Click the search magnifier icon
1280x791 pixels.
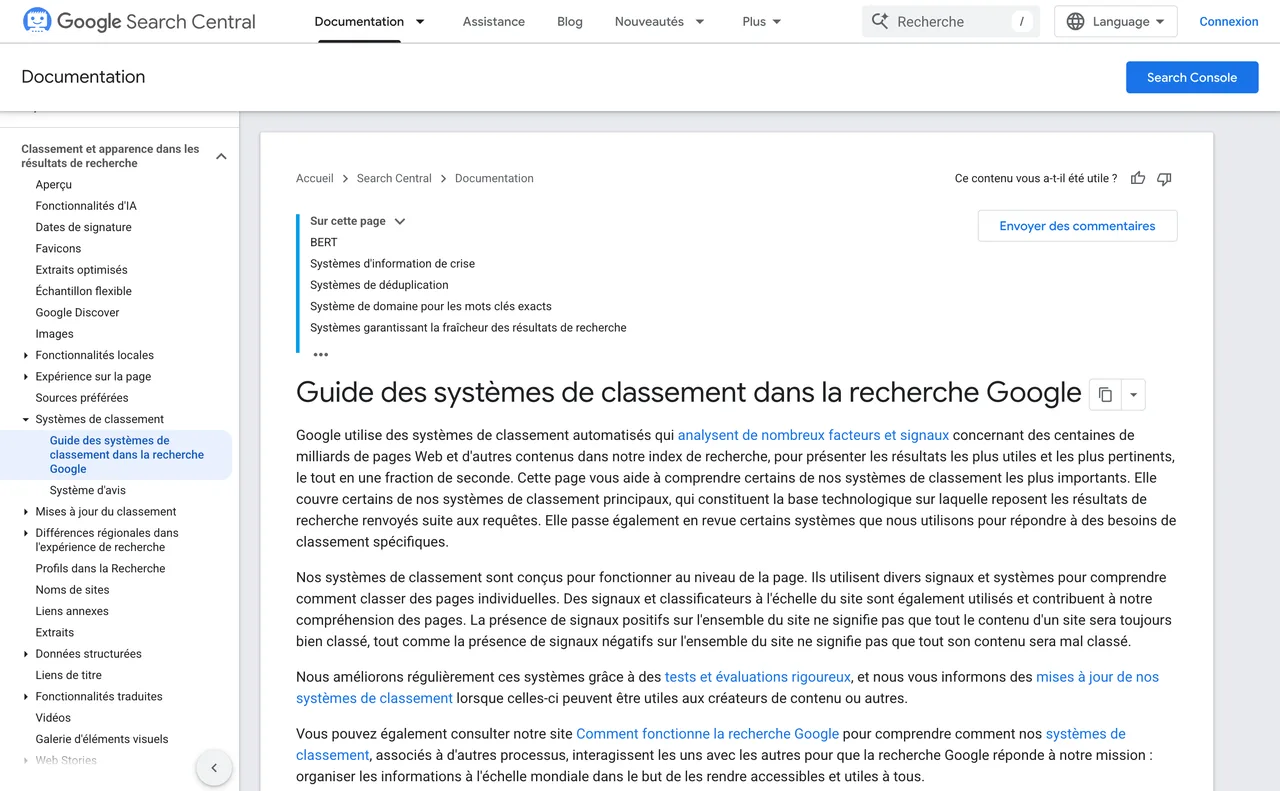coord(880,21)
